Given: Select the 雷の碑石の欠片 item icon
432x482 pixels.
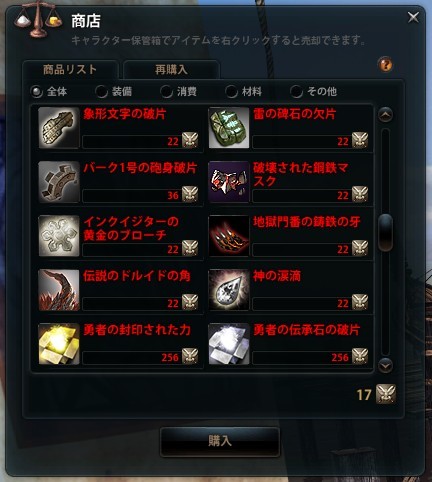Looking at the screenshot, I should point(229,128).
